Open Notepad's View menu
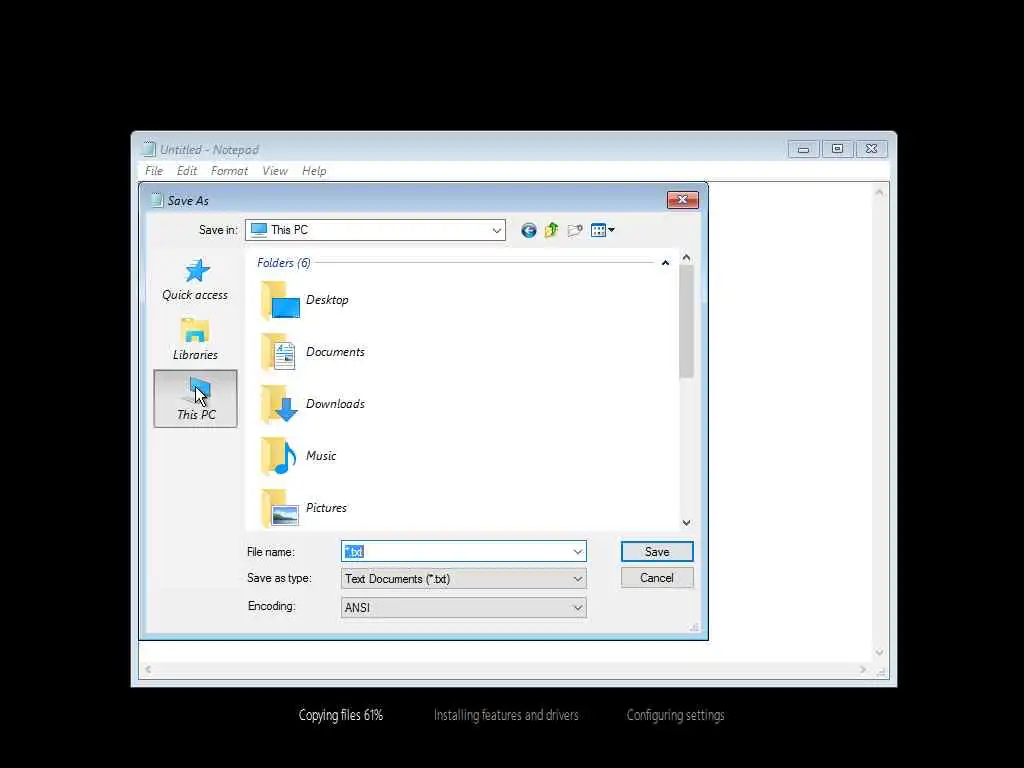Viewport: 1024px width, 768px height. (275, 171)
